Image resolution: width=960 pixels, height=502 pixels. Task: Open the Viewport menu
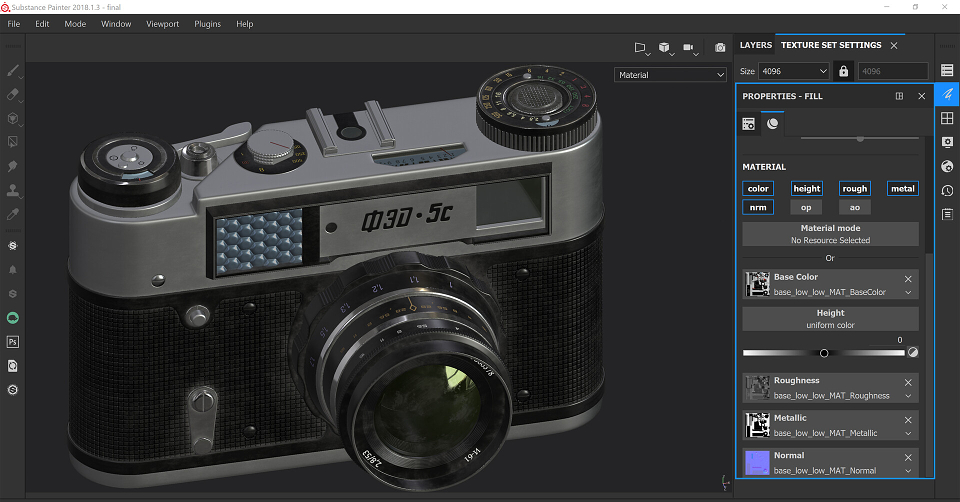click(162, 24)
